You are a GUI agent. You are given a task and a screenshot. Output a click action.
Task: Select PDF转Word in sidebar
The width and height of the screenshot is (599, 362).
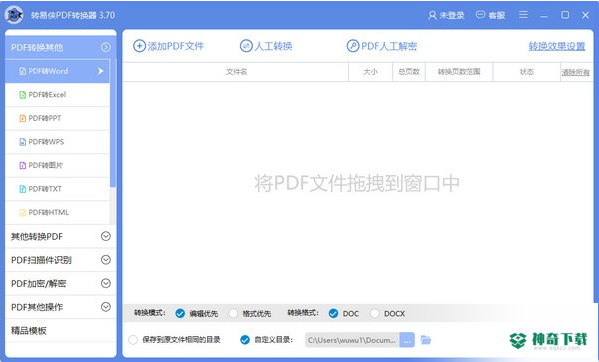[x=57, y=71]
